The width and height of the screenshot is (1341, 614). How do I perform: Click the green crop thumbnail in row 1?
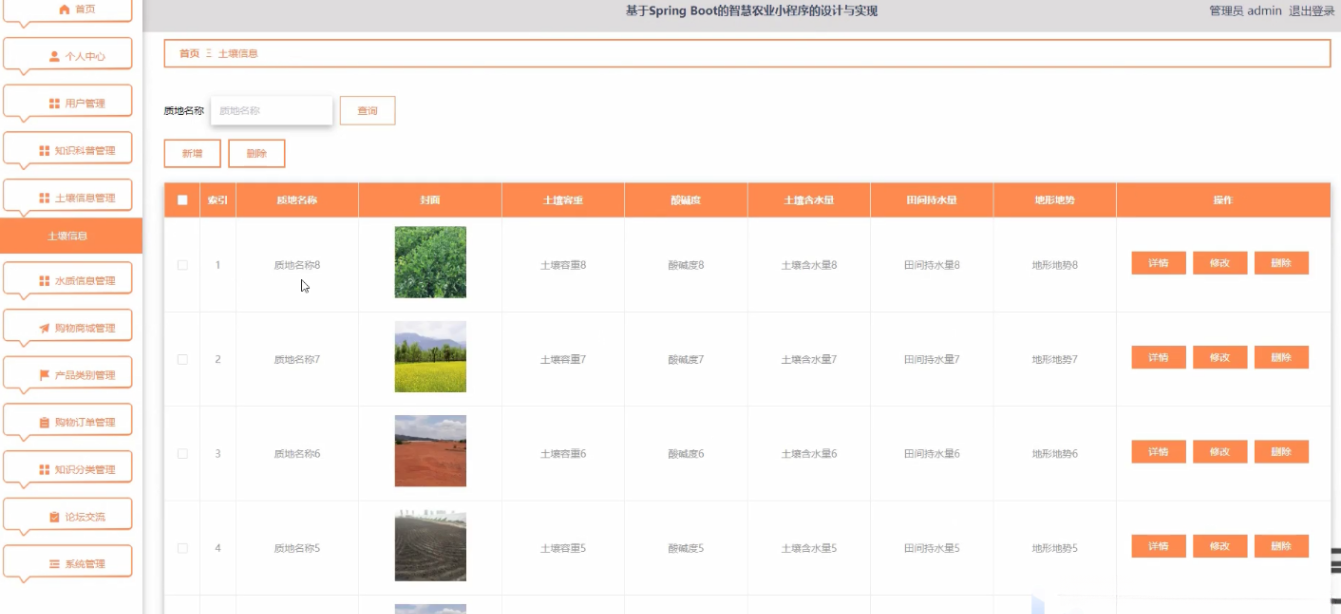click(x=430, y=262)
